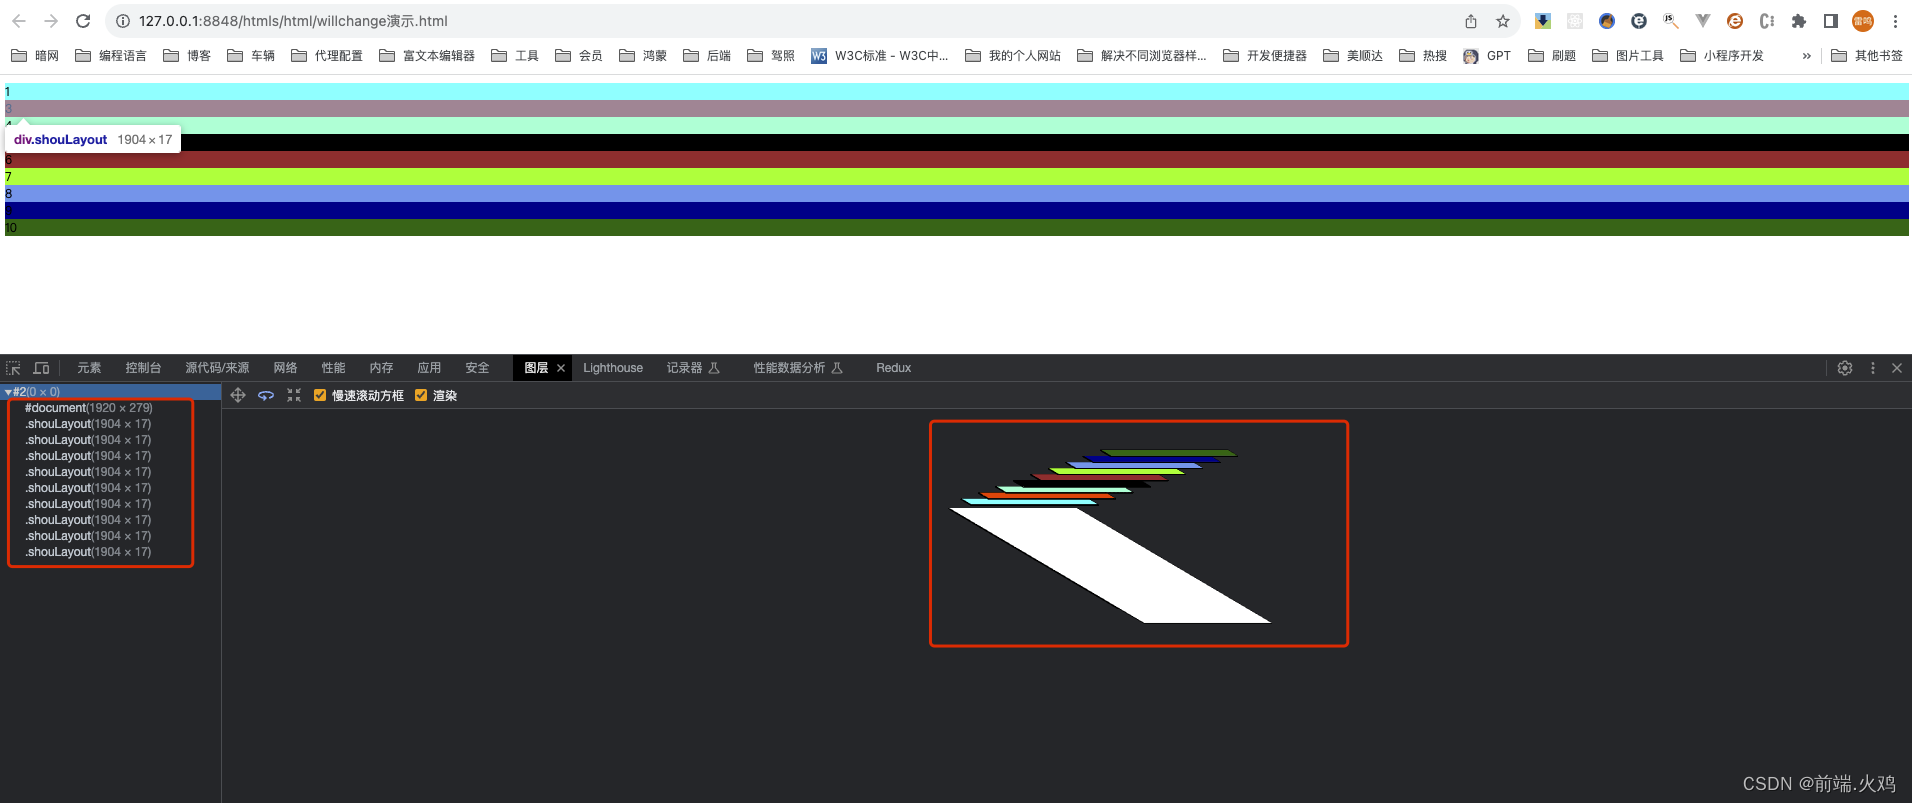Bookmark this page with the star icon

pyautogui.click(x=1503, y=21)
